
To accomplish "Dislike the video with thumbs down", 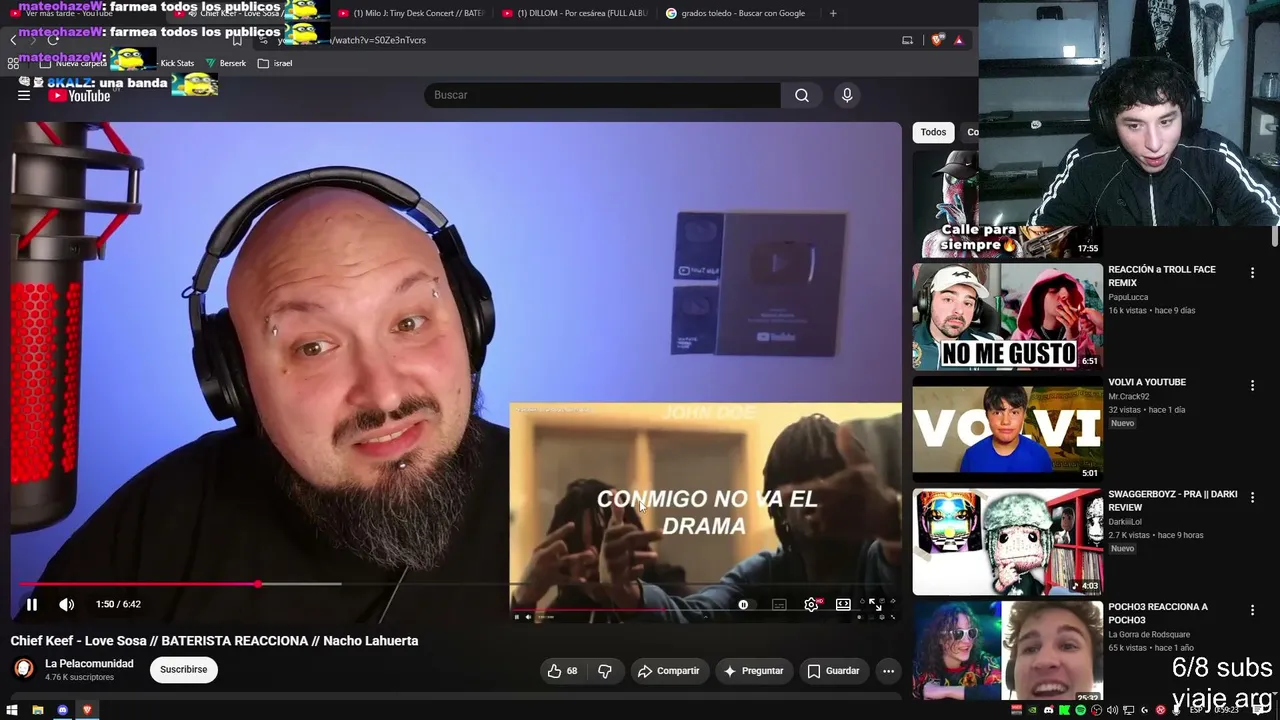I will pos(605,671).
